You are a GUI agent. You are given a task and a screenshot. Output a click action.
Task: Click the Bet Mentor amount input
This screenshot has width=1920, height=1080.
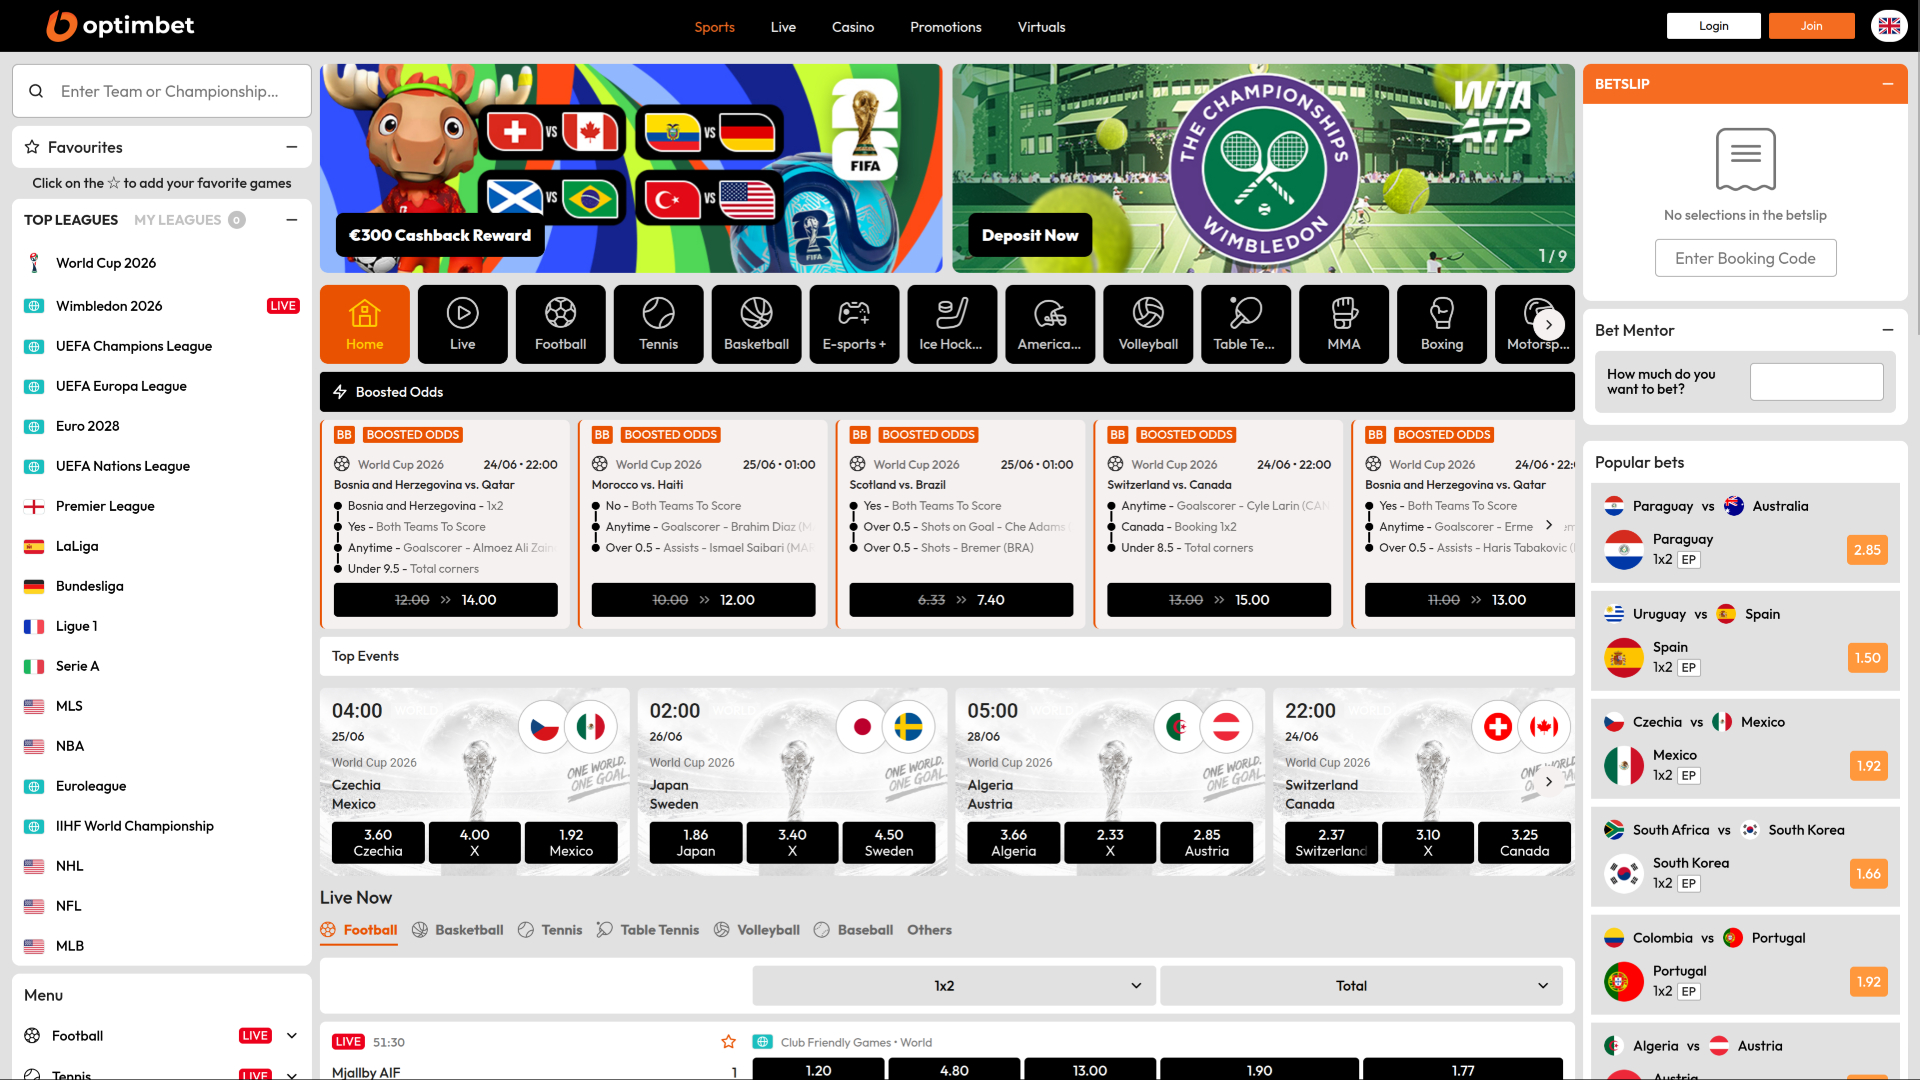(x=1816, y=382)
